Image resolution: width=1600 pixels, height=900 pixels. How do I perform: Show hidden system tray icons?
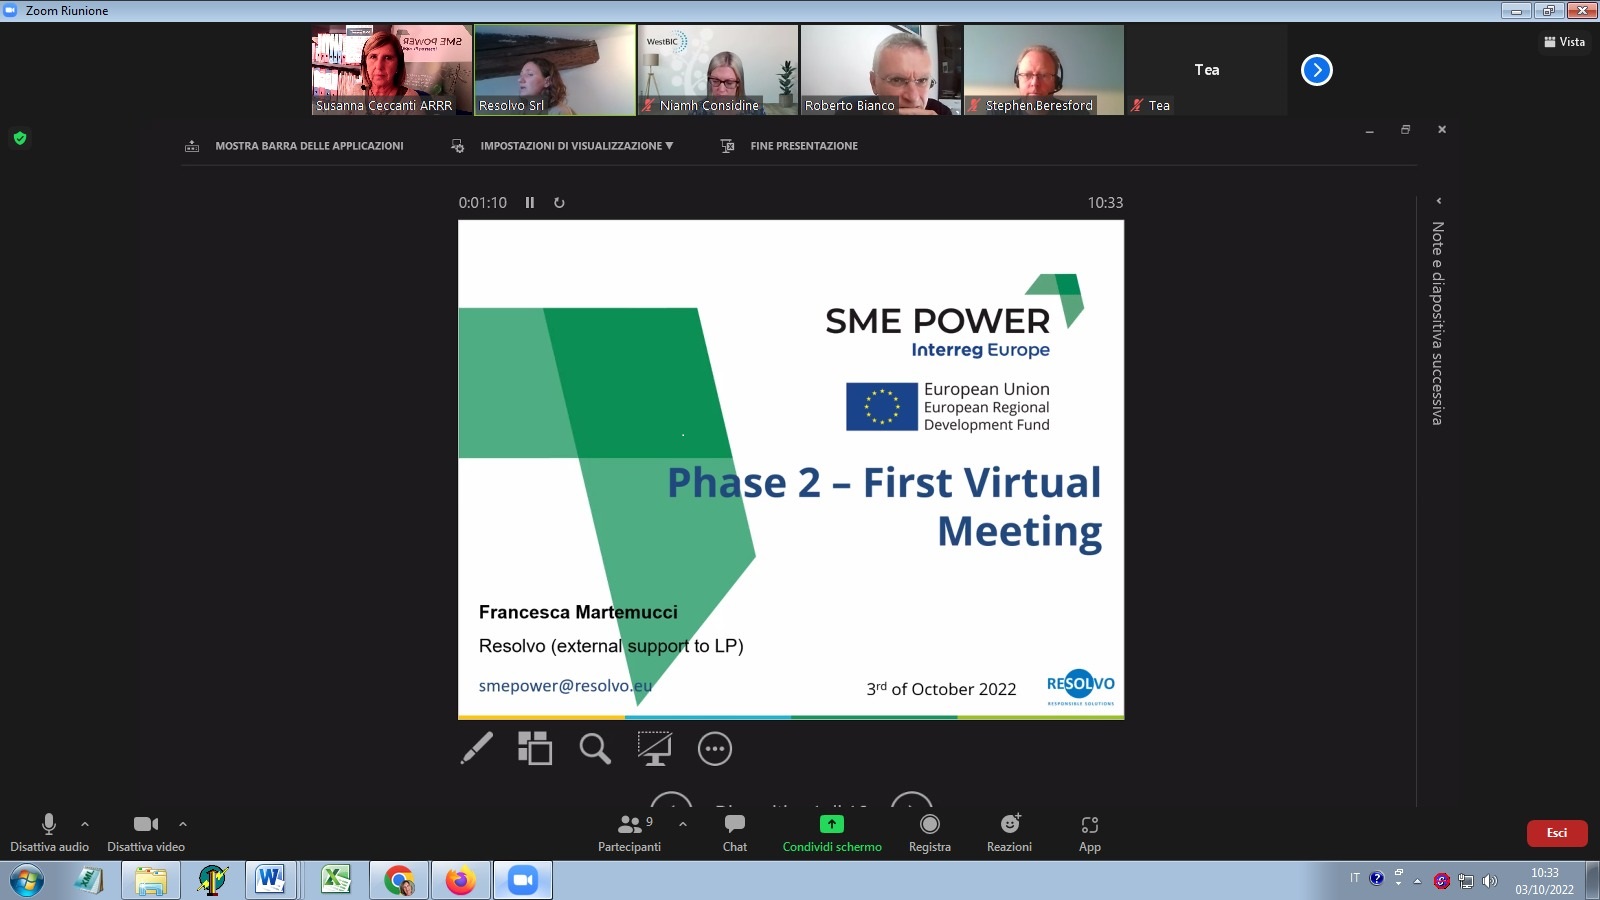[1417, 881]
